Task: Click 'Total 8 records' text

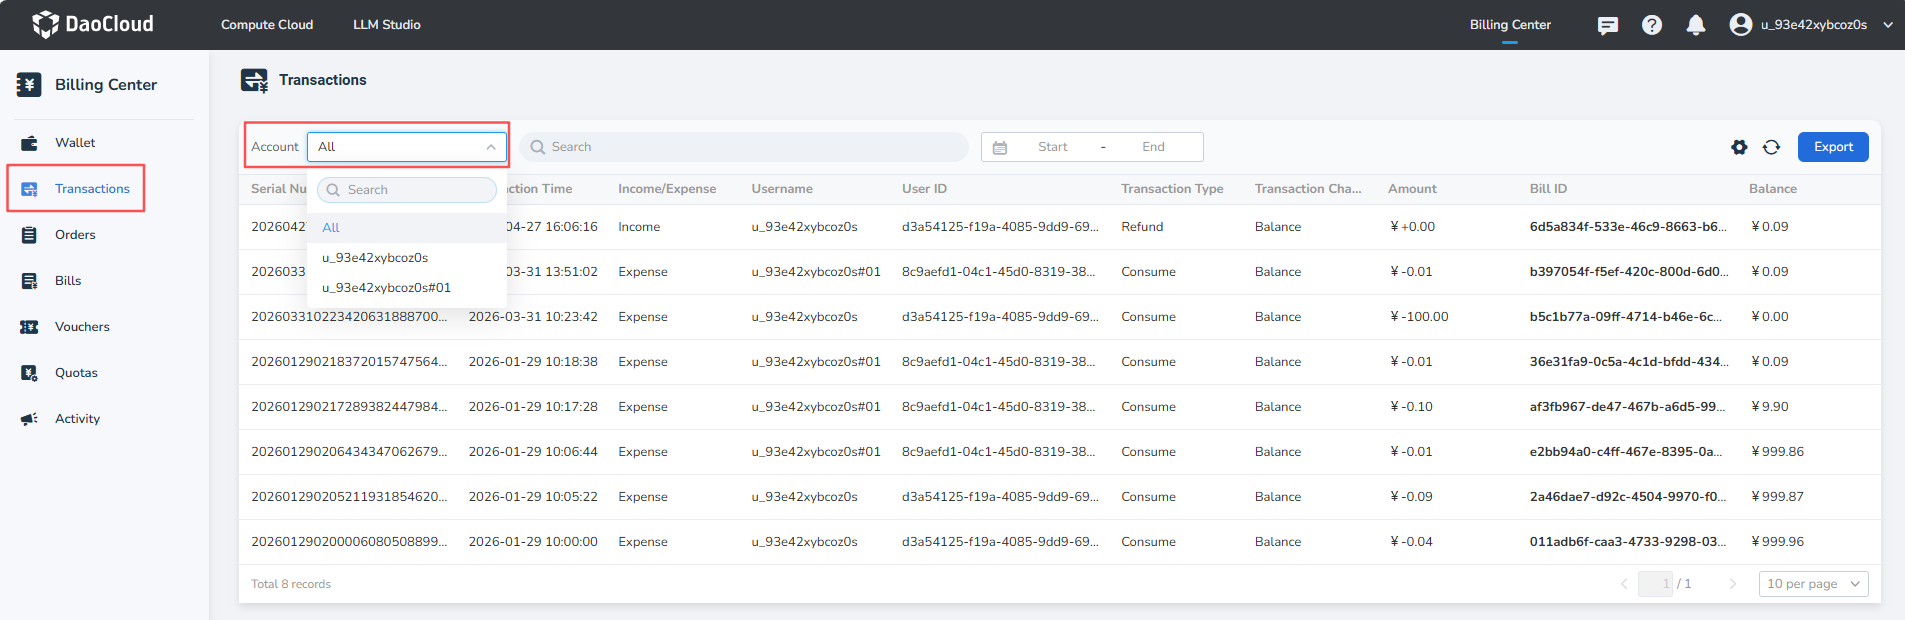Action: 291,584
